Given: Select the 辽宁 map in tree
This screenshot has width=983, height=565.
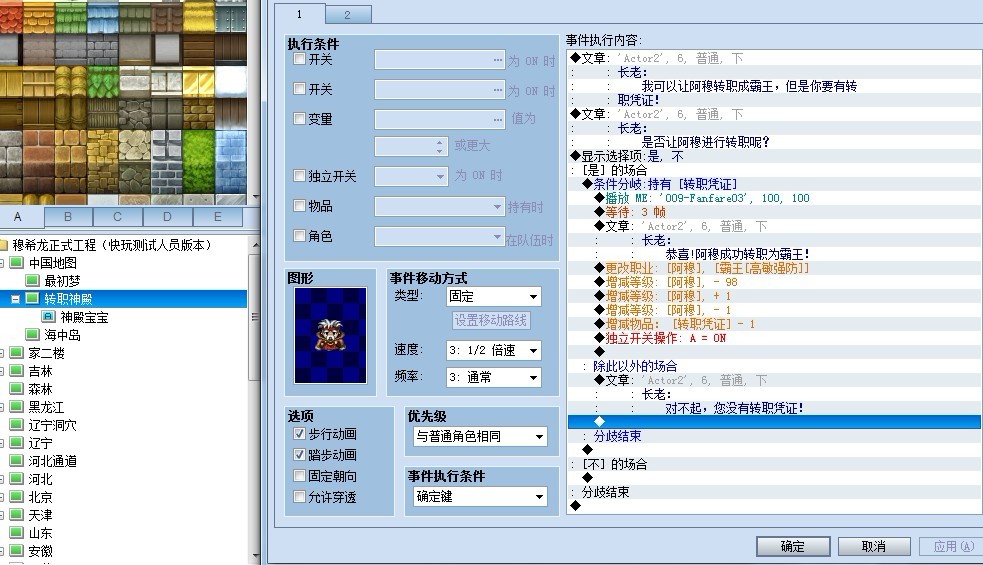Looking at the screenshot, I should click(x=41, y=443).
